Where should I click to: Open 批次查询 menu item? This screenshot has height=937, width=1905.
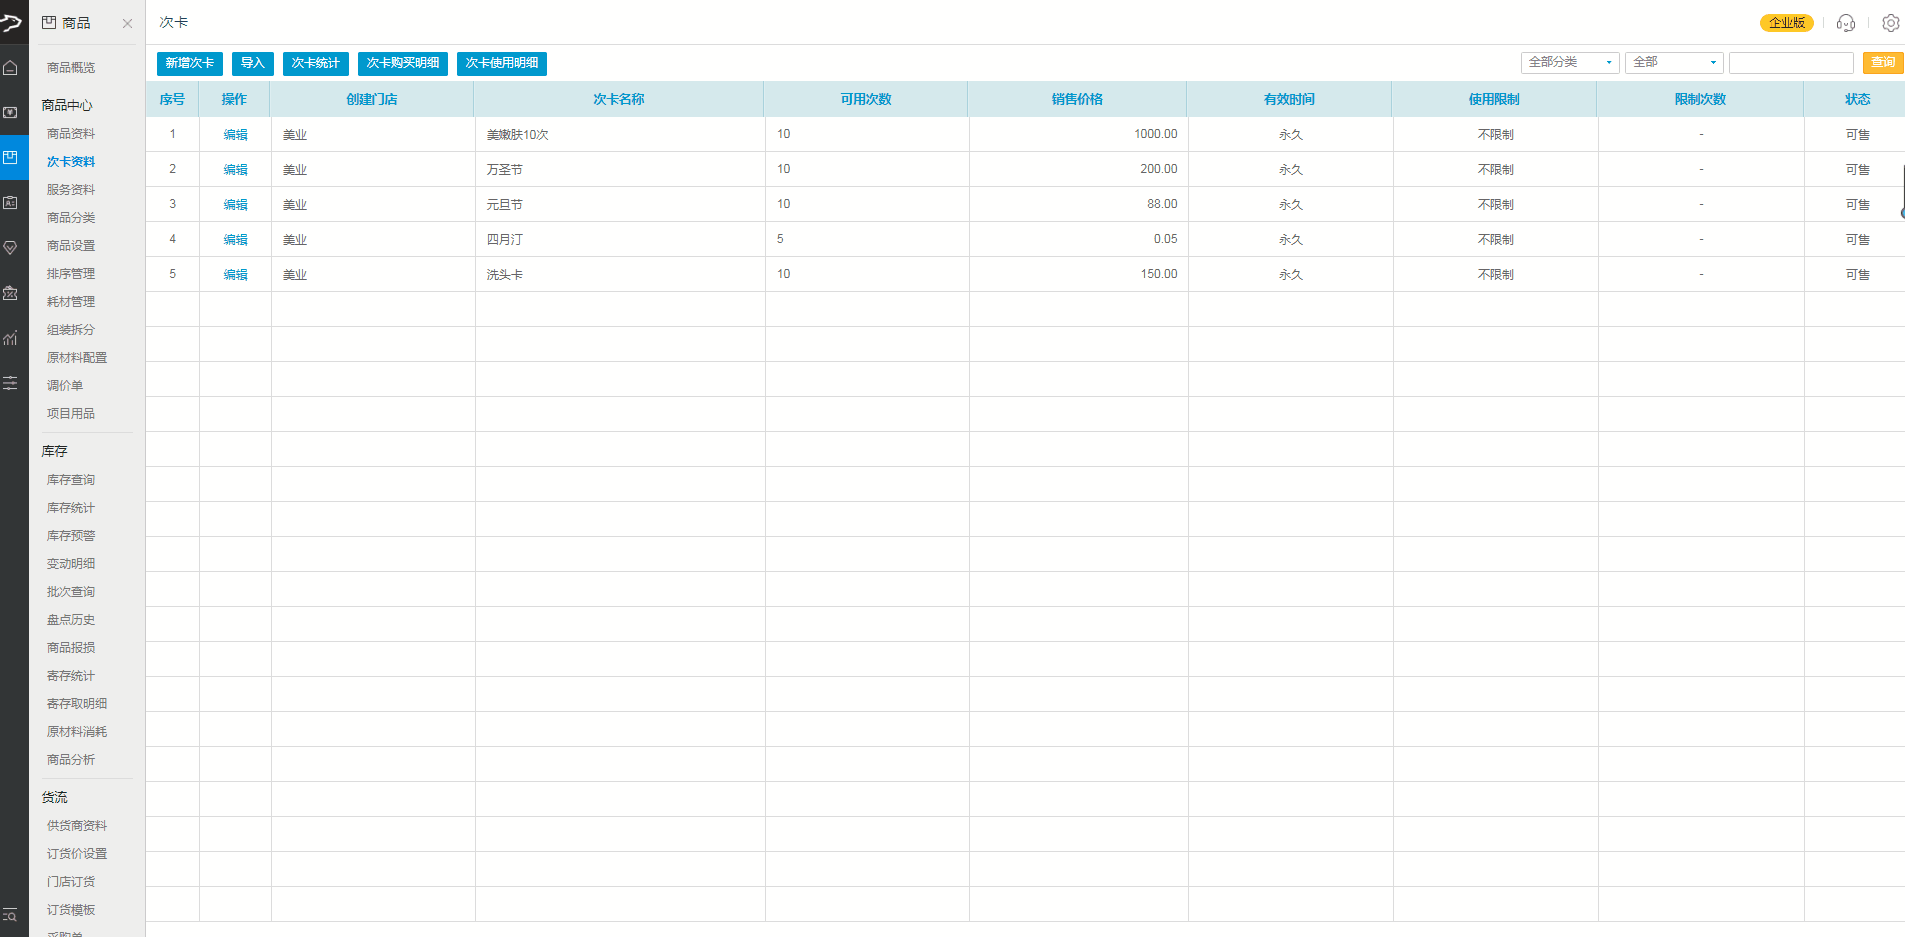[x=71, y=592]
